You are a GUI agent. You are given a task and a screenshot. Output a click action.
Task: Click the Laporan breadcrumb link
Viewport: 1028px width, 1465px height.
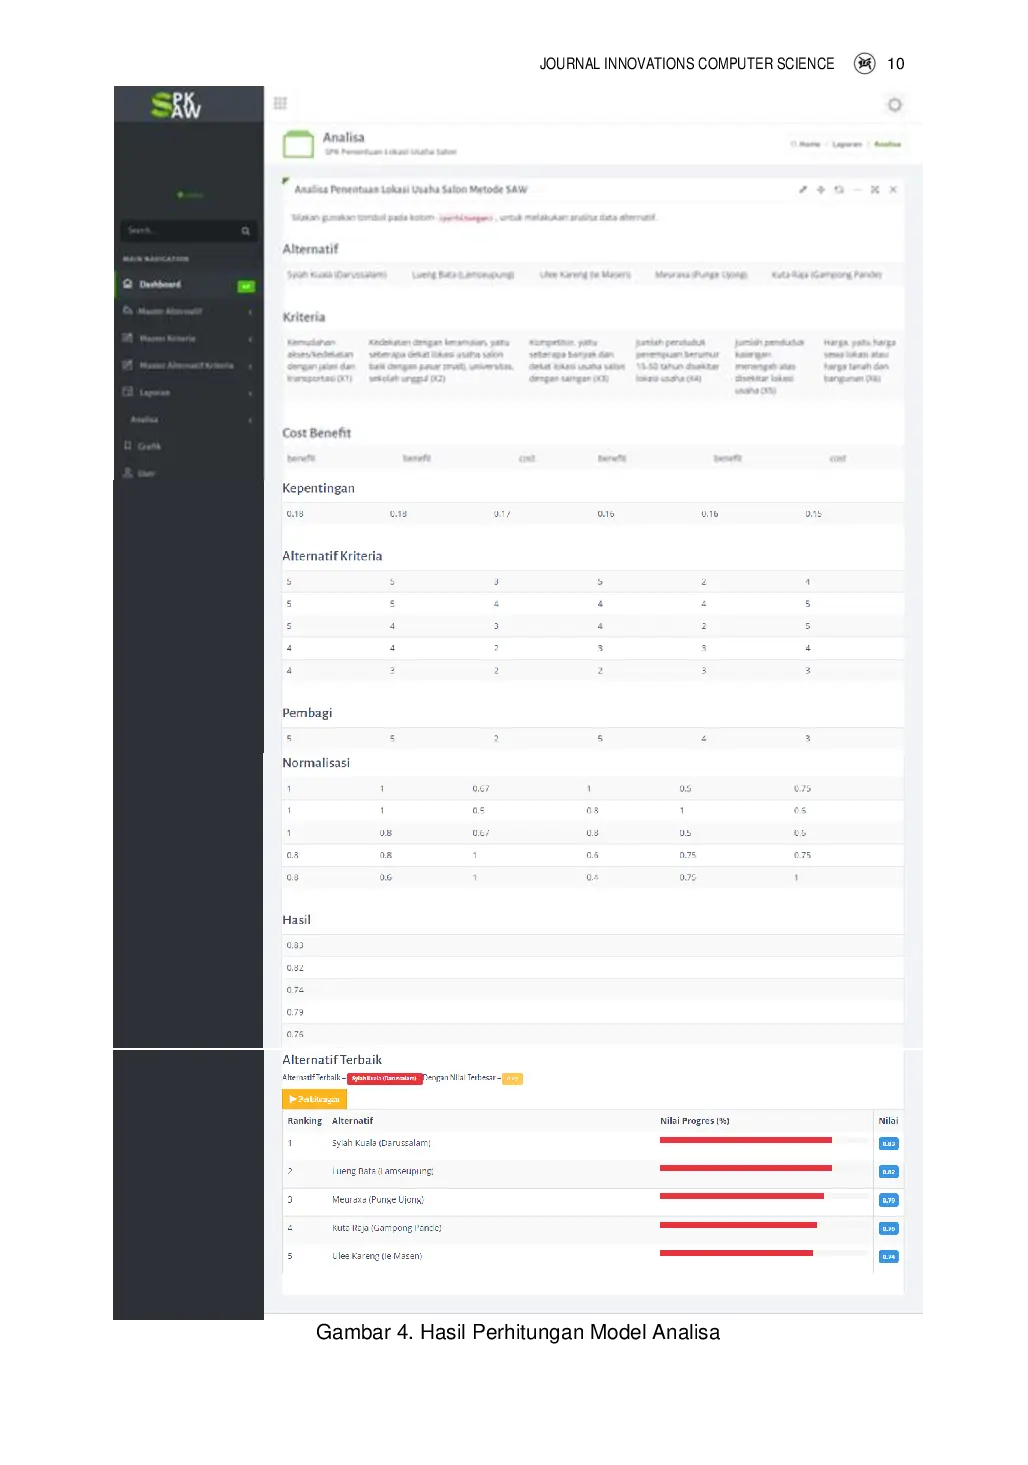847,144
